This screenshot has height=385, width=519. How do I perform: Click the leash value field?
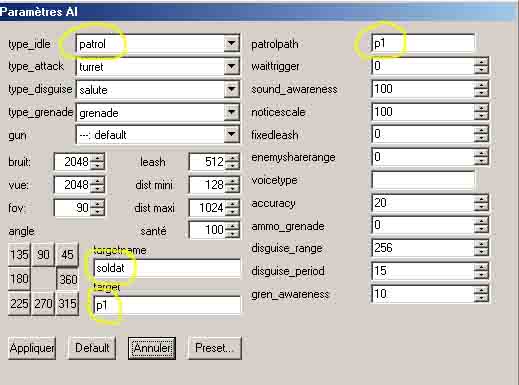[x=207, y=162]
